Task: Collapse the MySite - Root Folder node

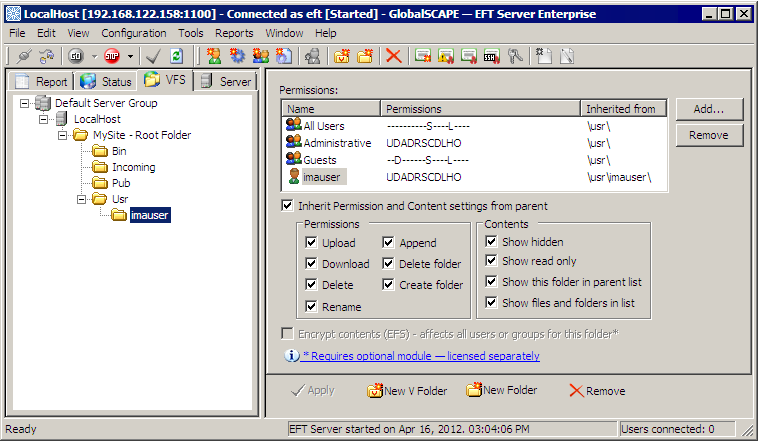Action: coord(62,135)
